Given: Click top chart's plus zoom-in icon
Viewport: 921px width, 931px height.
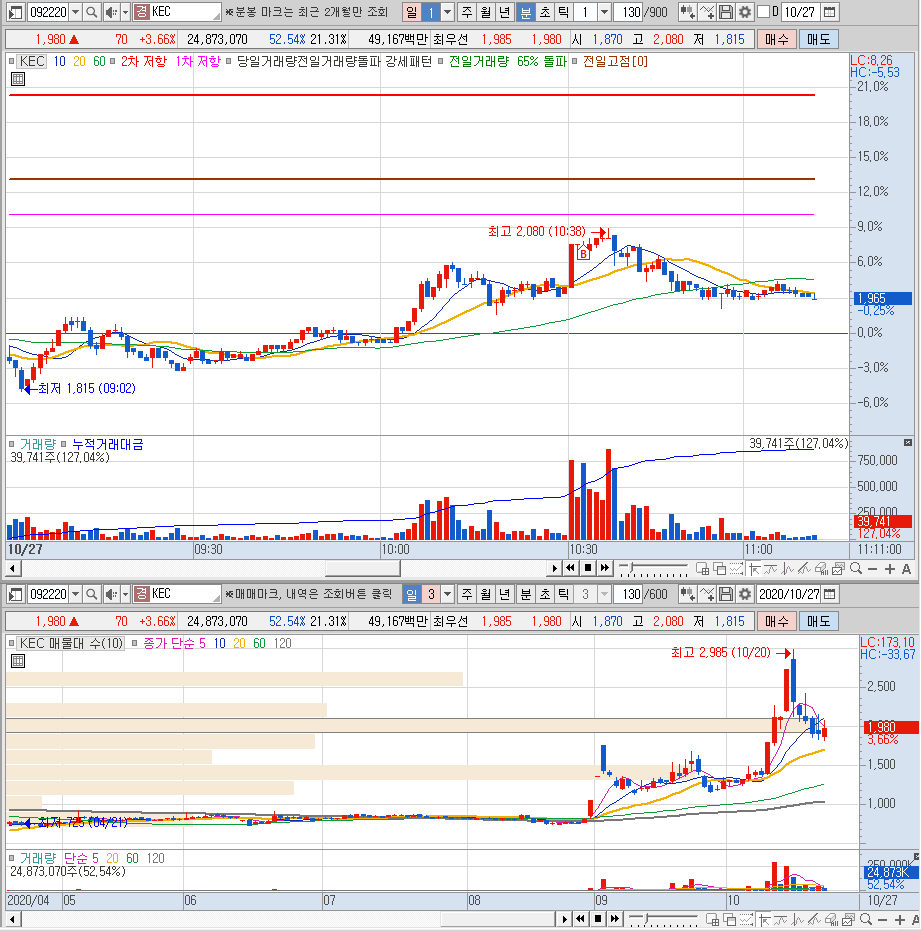Looking at the screenshot, I should (890, 569).
